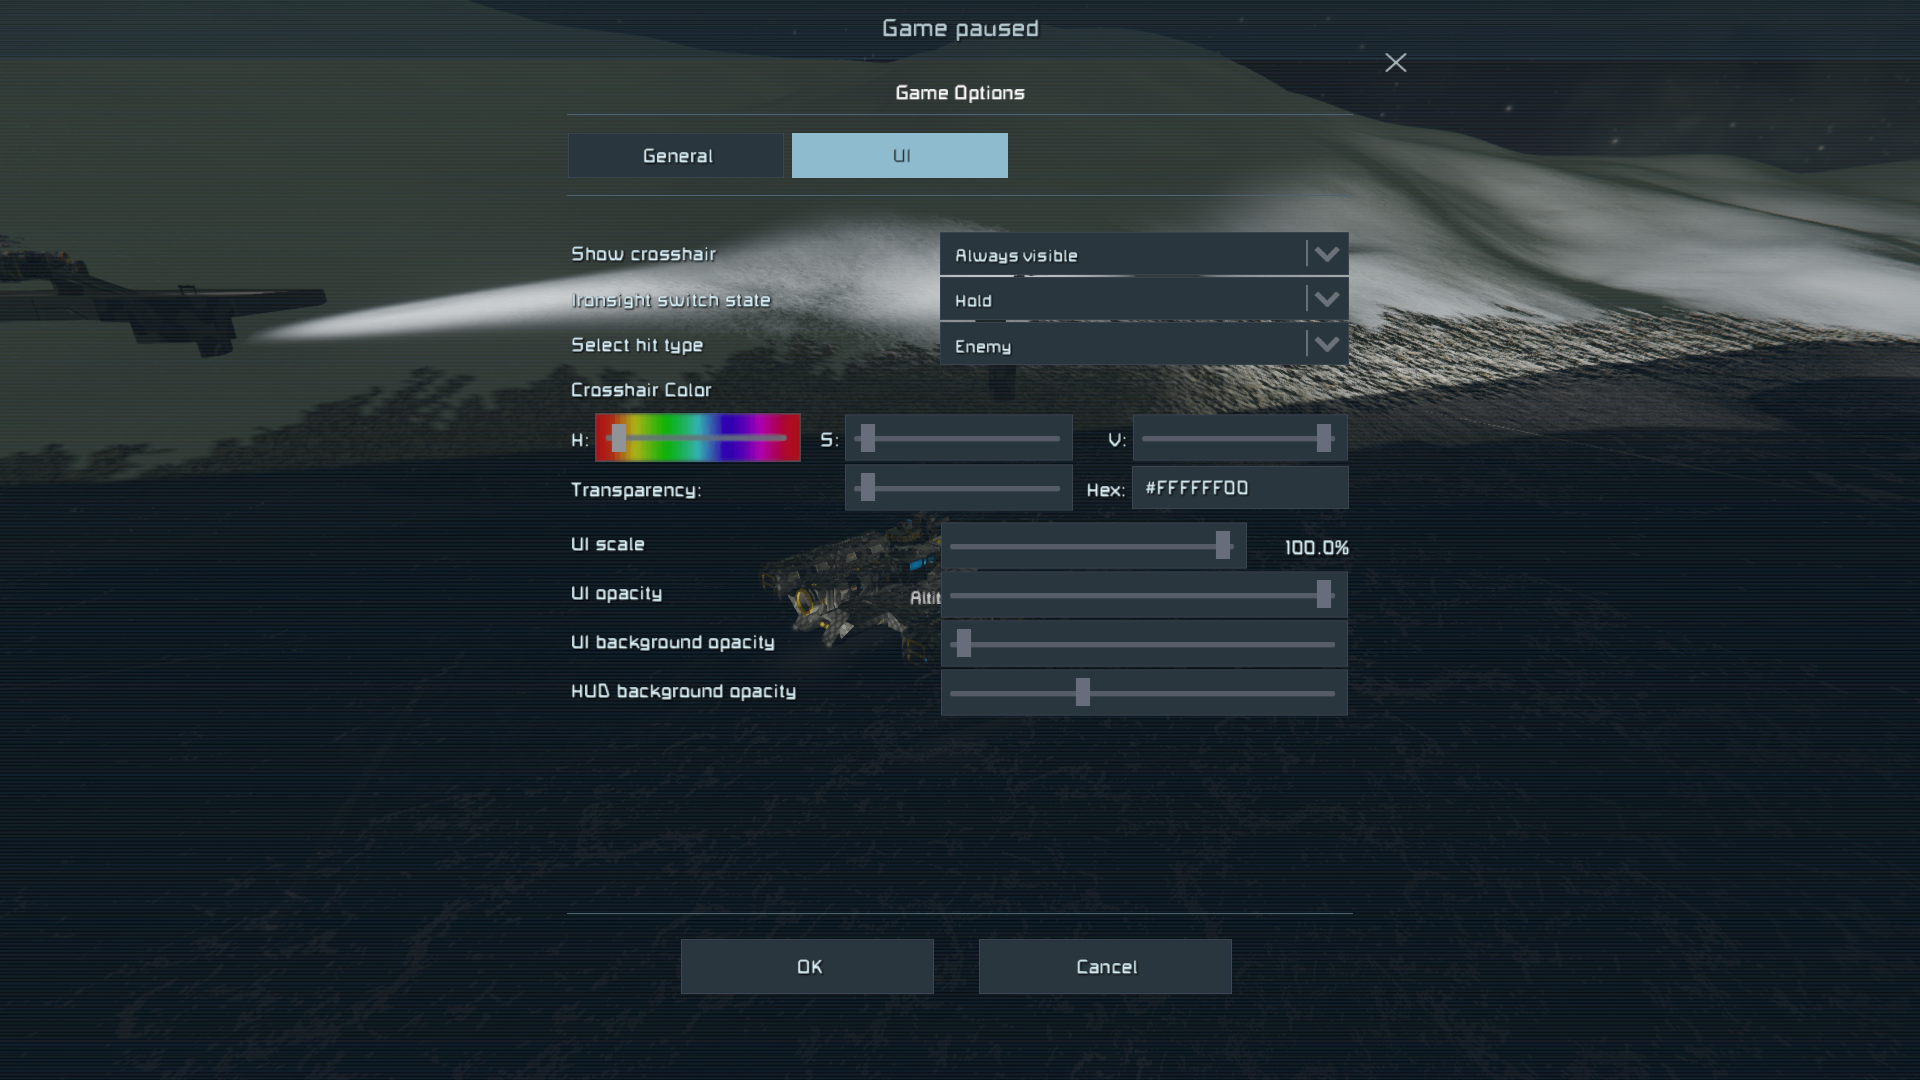Click the UI background opacity slider
This screenshot has width=1920, height=1080.
1144,644
